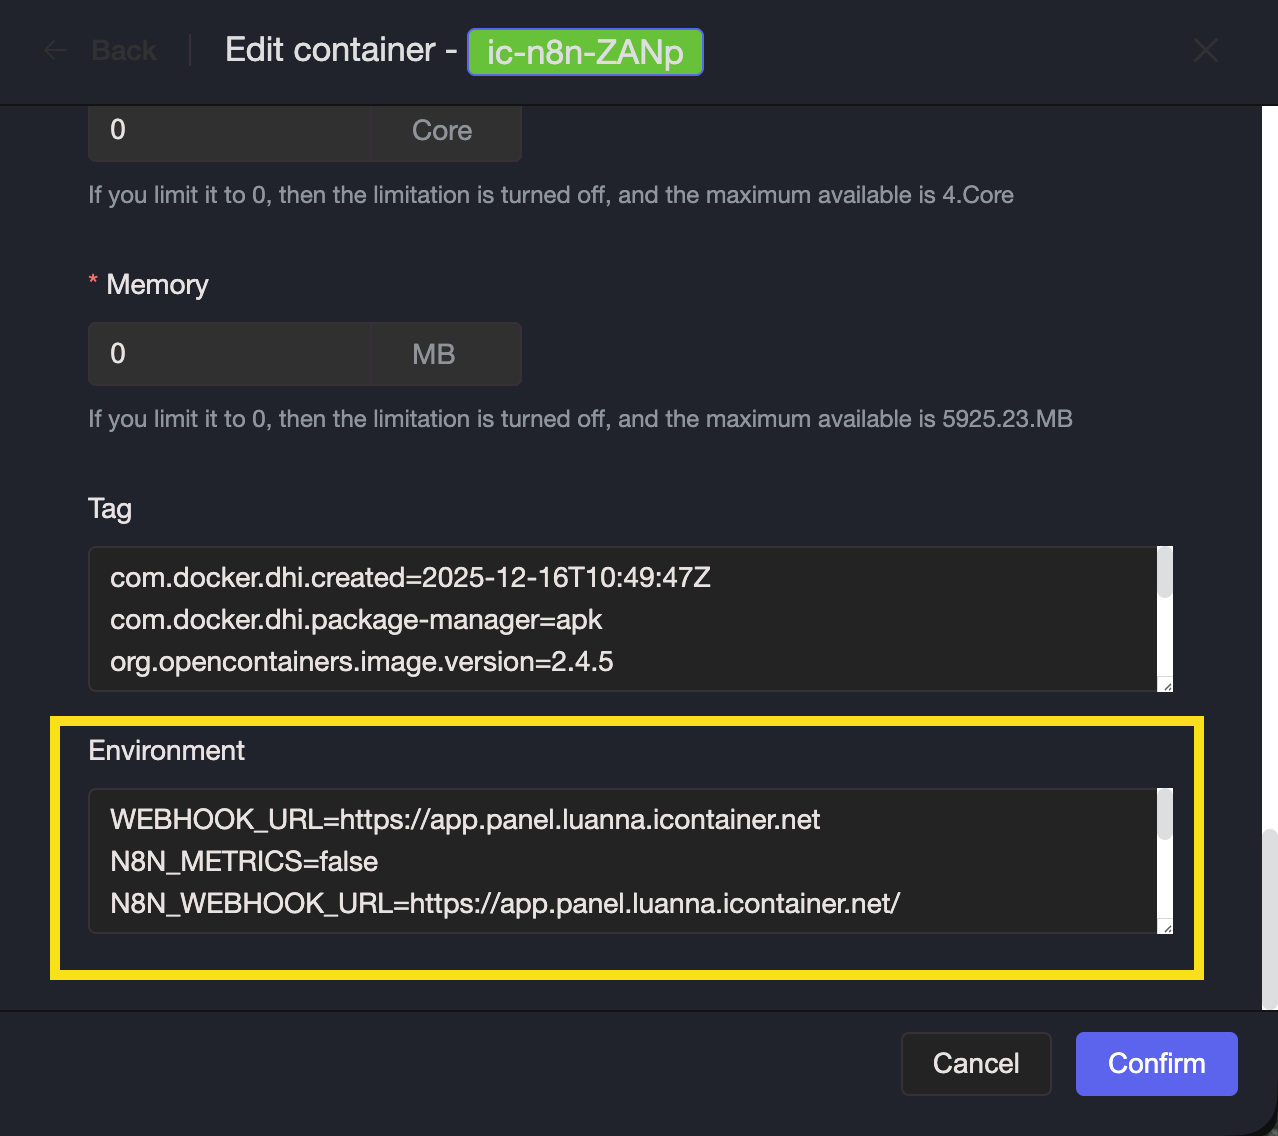
Task: Grab the Tag text area resize handle
Action: click(1165, 684)
